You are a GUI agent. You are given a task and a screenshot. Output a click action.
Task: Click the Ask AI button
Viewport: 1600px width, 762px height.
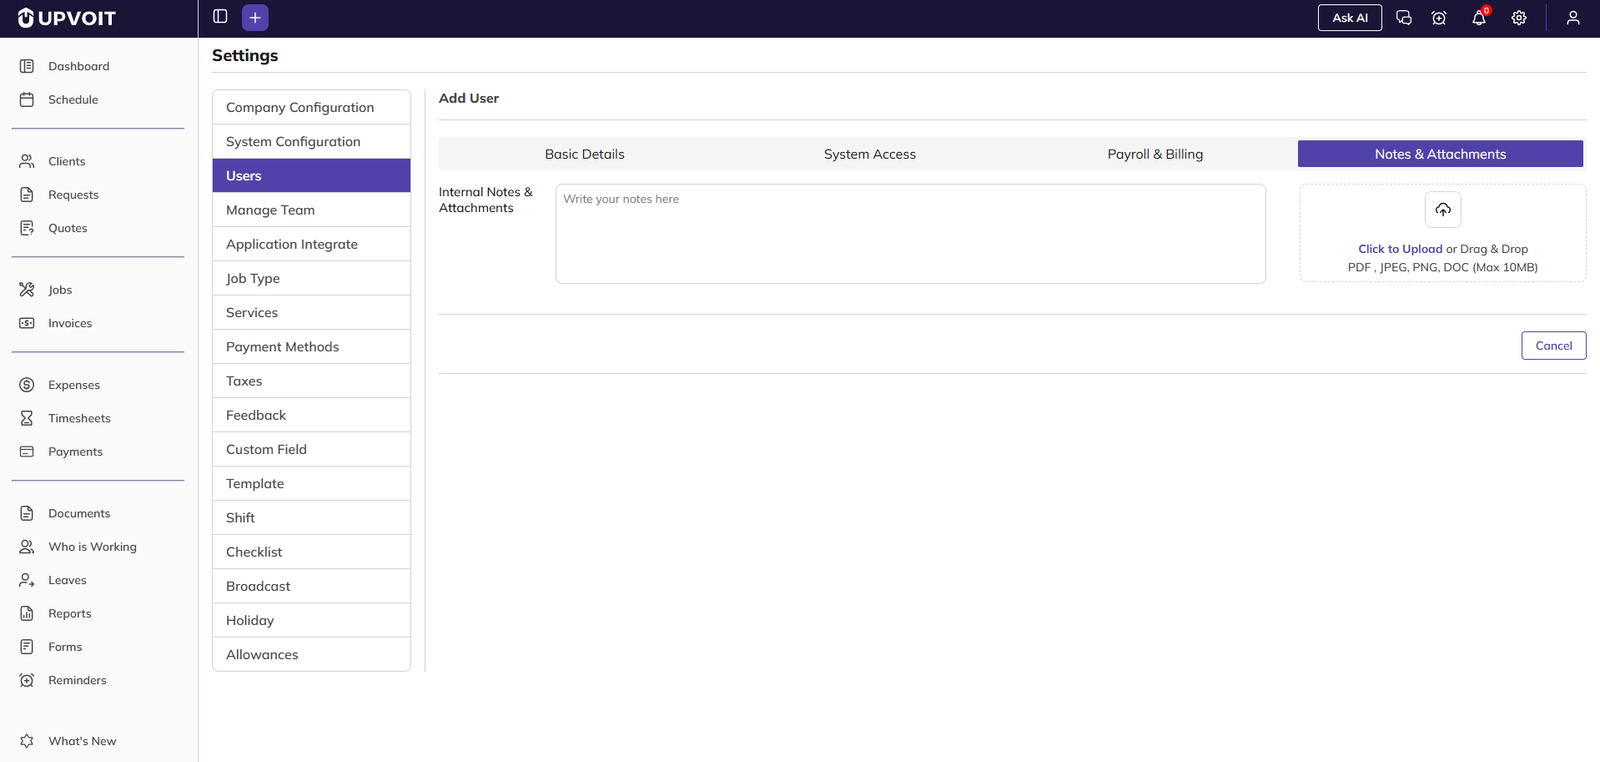tap(1349, 18)
